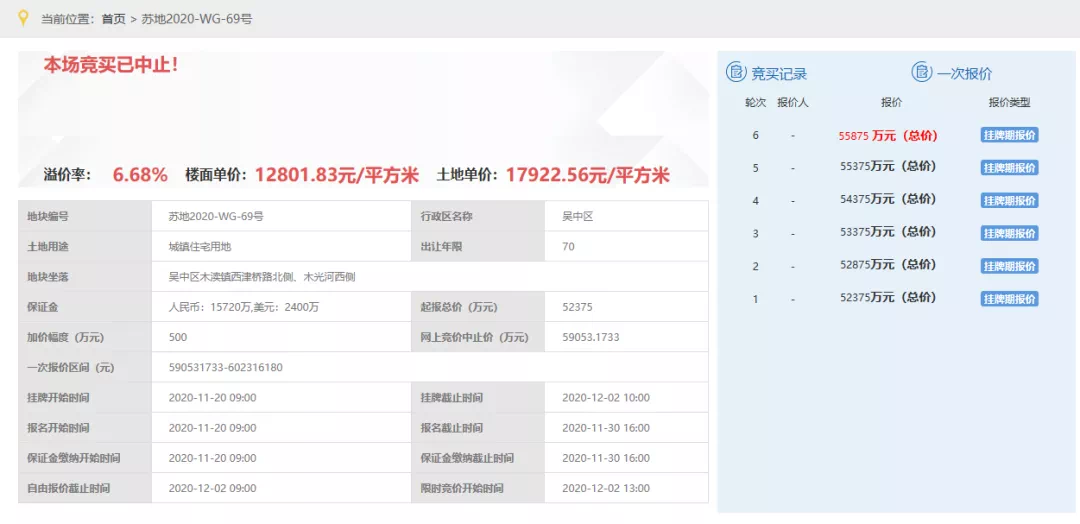Click 挂牌期报价 tag for round 2
The height and width of the screenshot is (524, 1080).
pos(1009,266)
